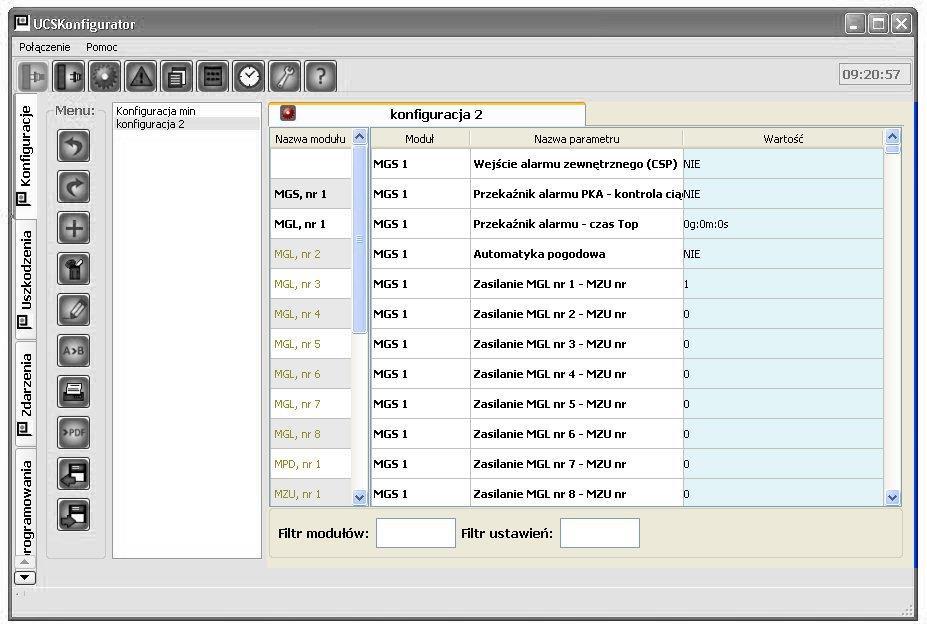This screenshot has height=628, width=927.
Task: Click red indicator on konfiguracja 2 tab
Action: 288,113
